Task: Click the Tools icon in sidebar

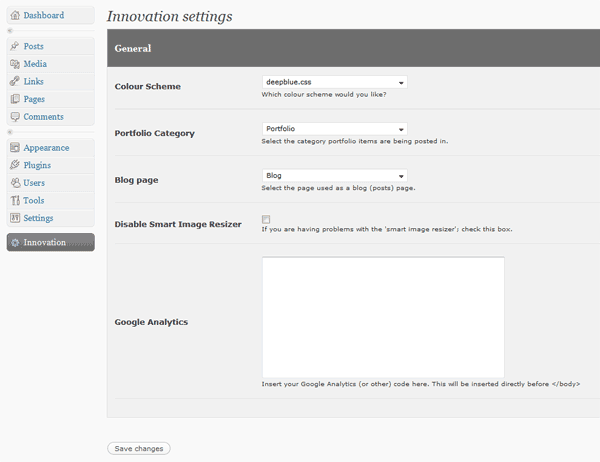Action: [15, 200]
